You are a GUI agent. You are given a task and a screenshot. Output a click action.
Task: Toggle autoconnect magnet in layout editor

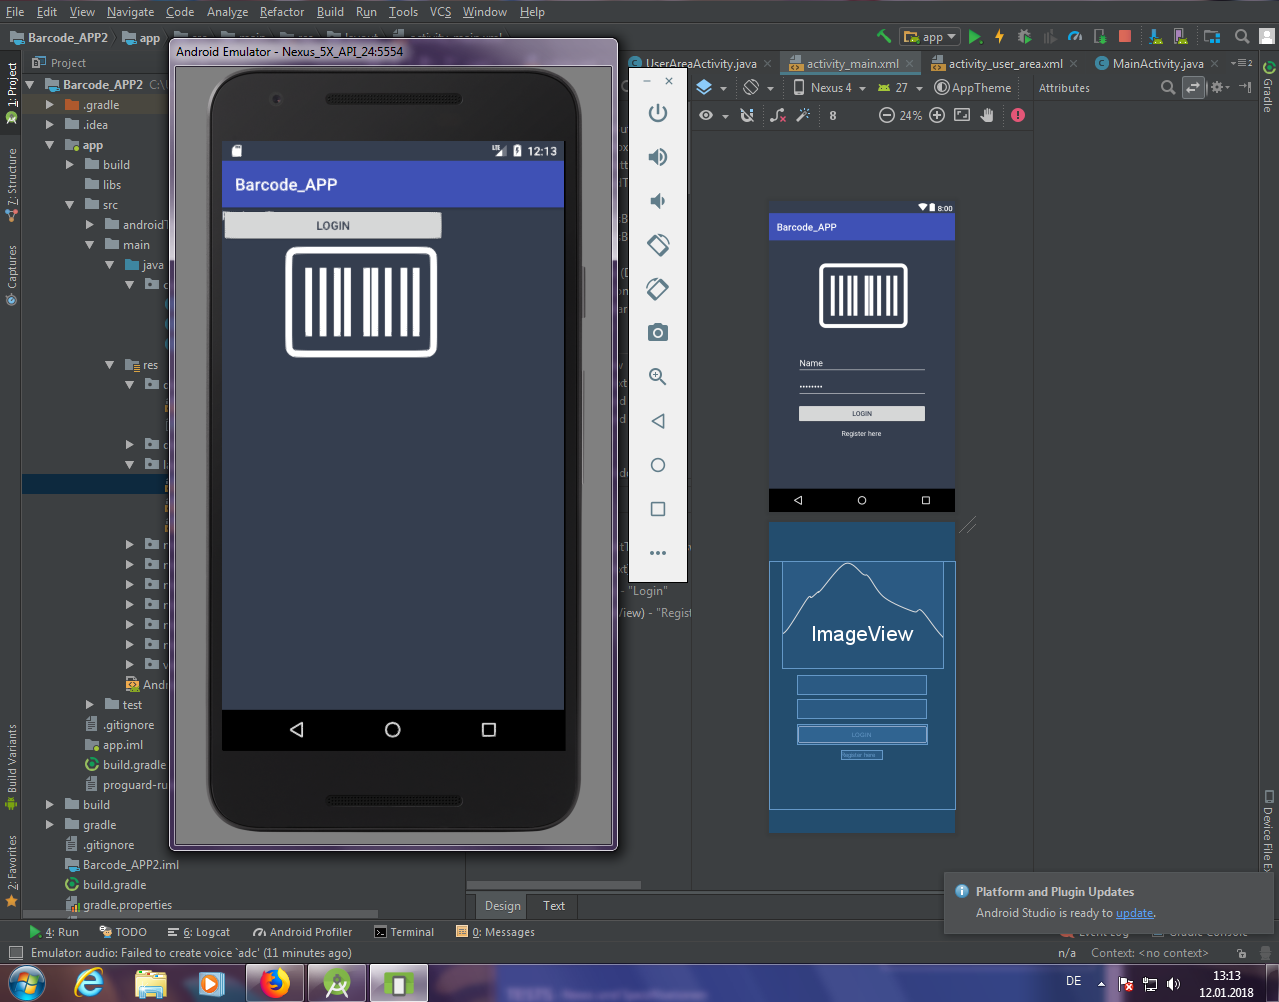(x=747, y=115)
